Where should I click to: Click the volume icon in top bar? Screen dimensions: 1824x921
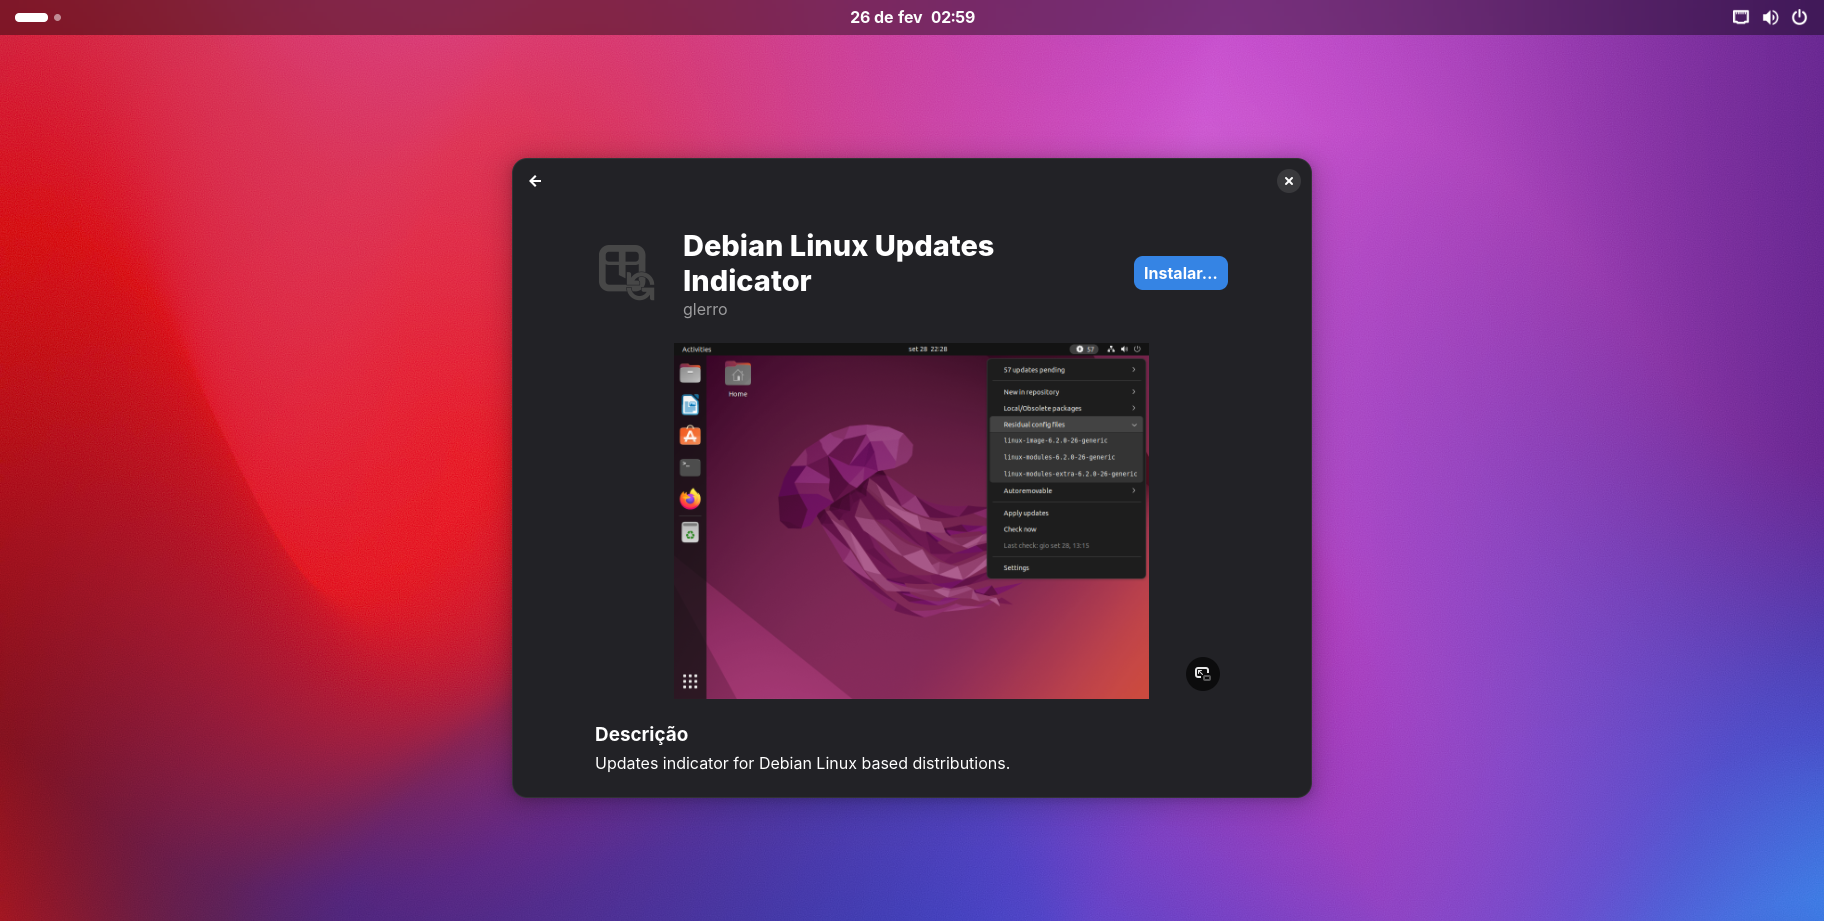click(x=1770, y=17)
